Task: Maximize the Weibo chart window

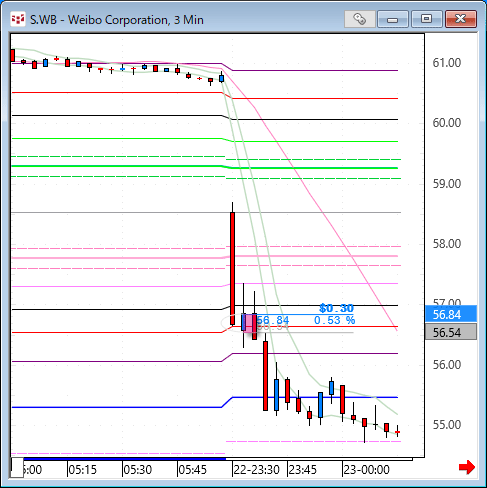Action: 426,19
